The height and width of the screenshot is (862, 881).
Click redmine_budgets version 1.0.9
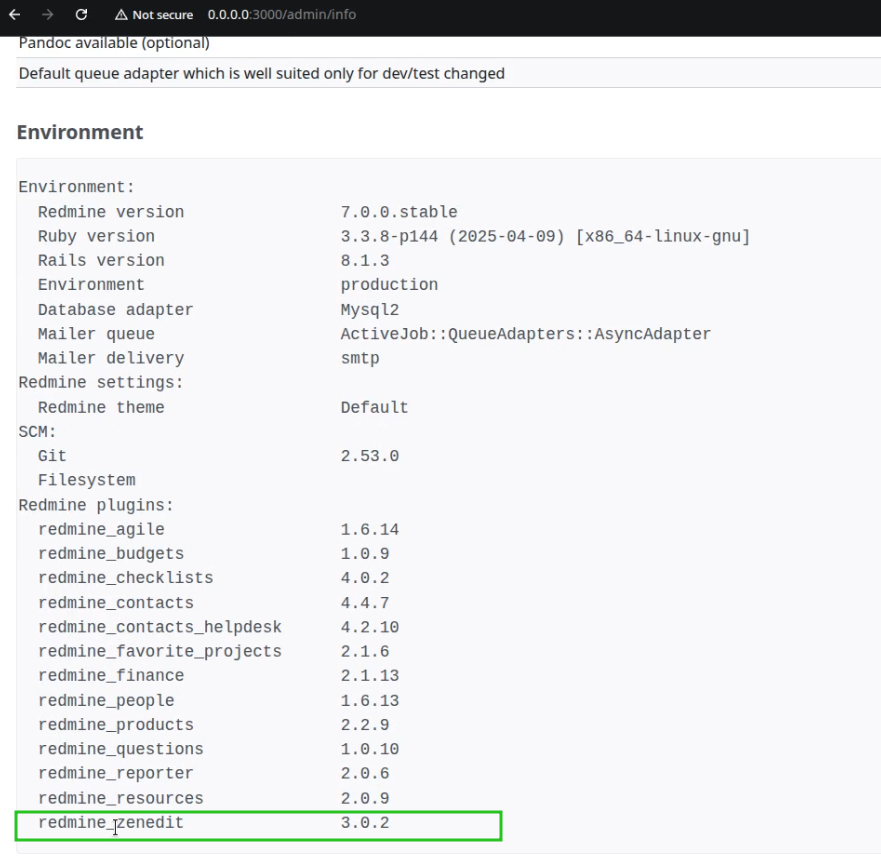point(365,554)
